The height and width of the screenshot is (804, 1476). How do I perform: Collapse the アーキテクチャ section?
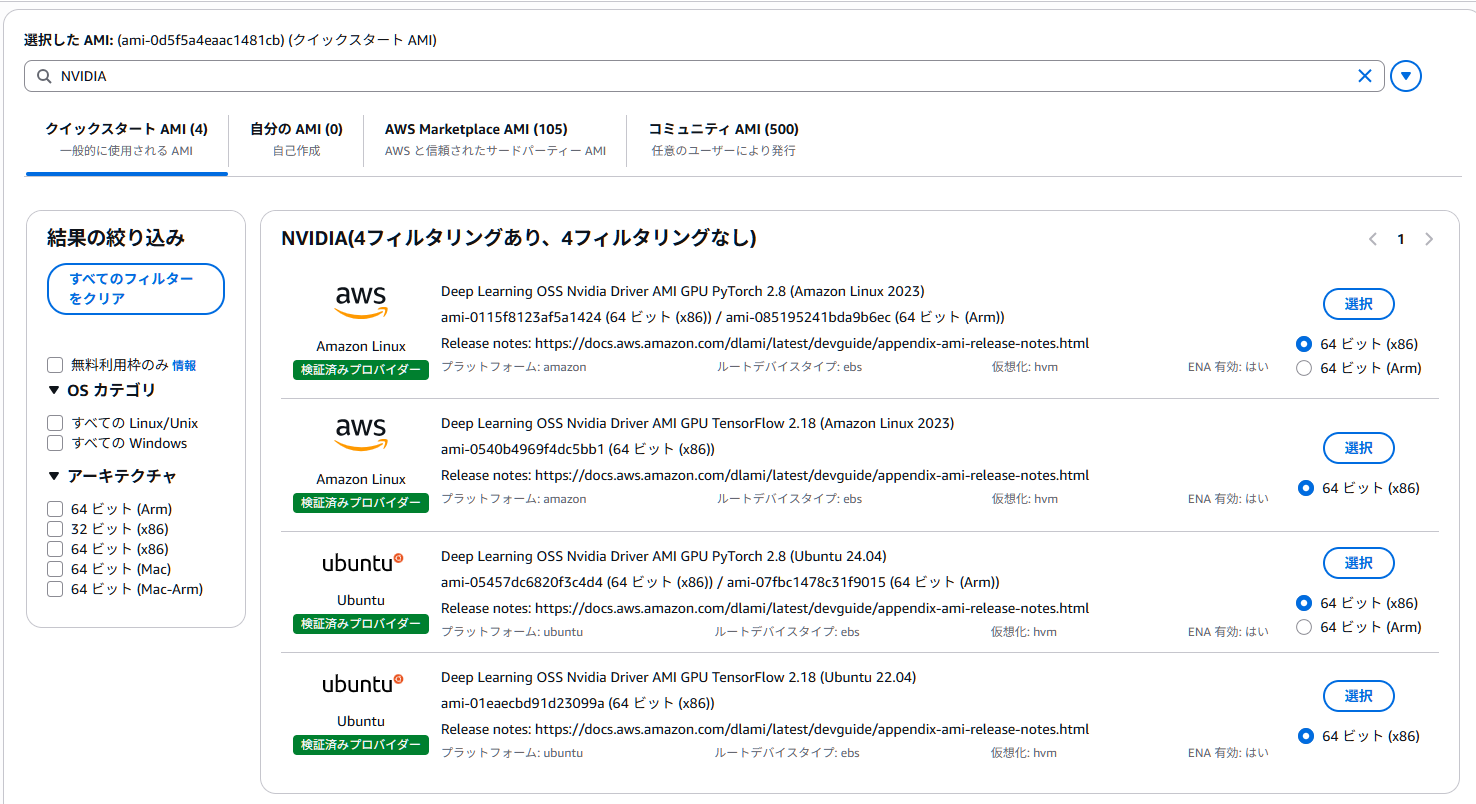click(x=53, y=476)
